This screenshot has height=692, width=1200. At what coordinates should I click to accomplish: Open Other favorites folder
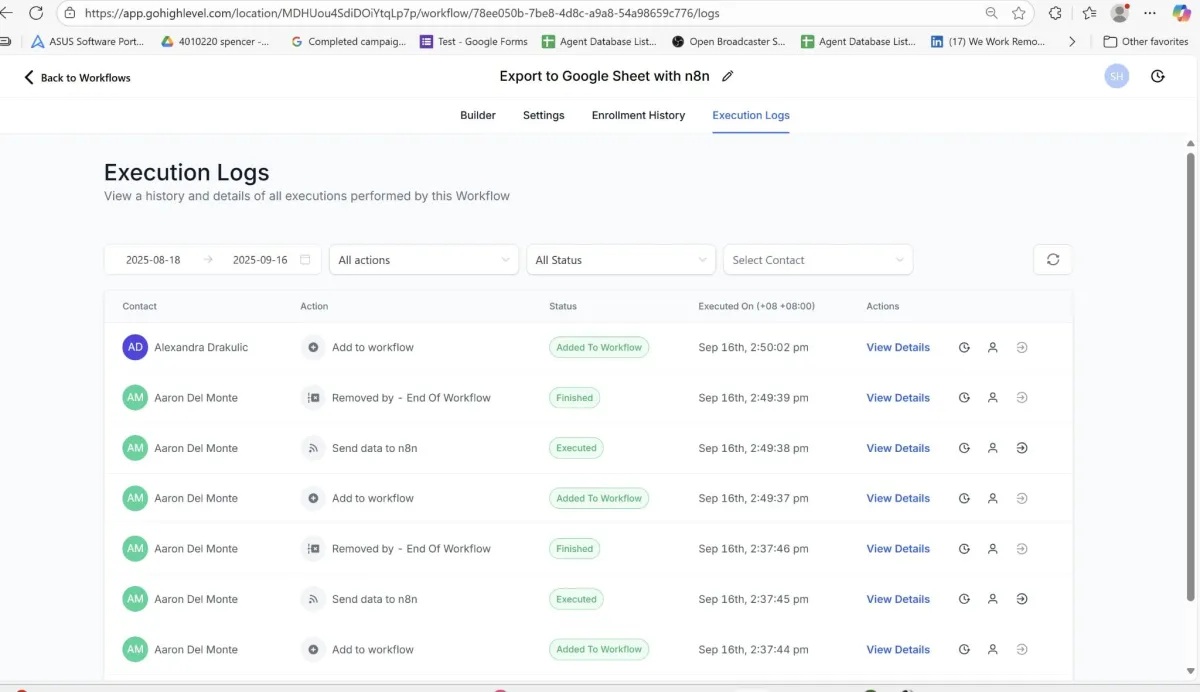click(1146, 42)
